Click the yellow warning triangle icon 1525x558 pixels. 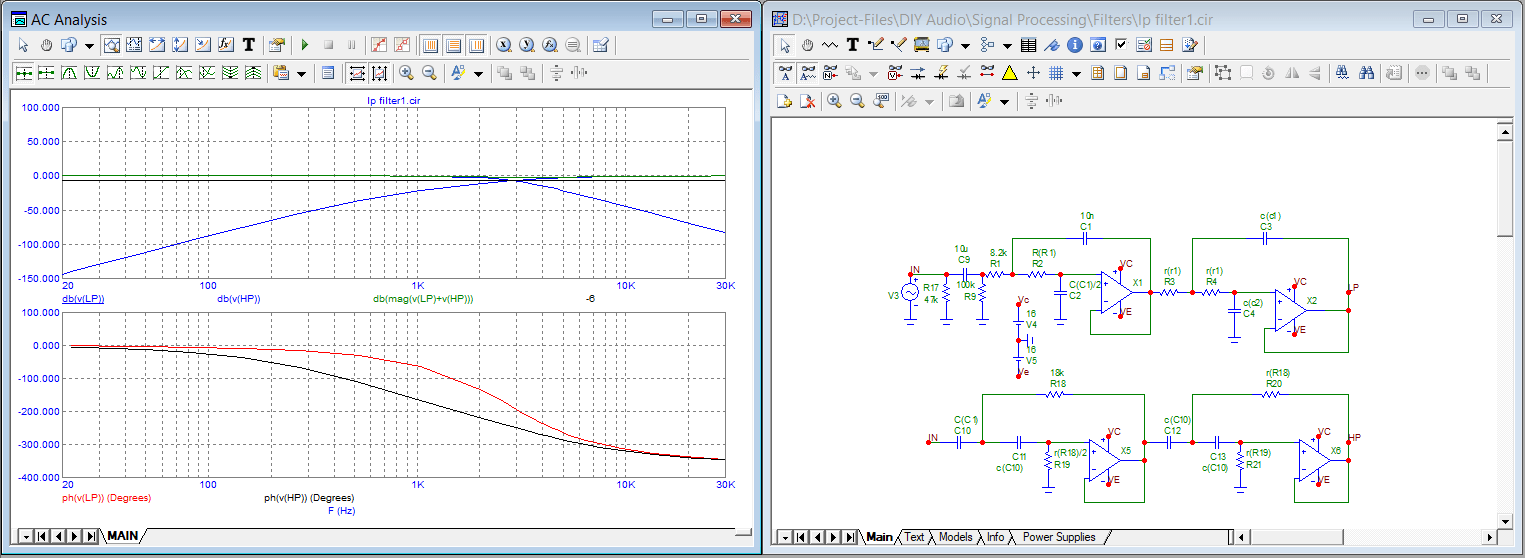(1009, 73)
